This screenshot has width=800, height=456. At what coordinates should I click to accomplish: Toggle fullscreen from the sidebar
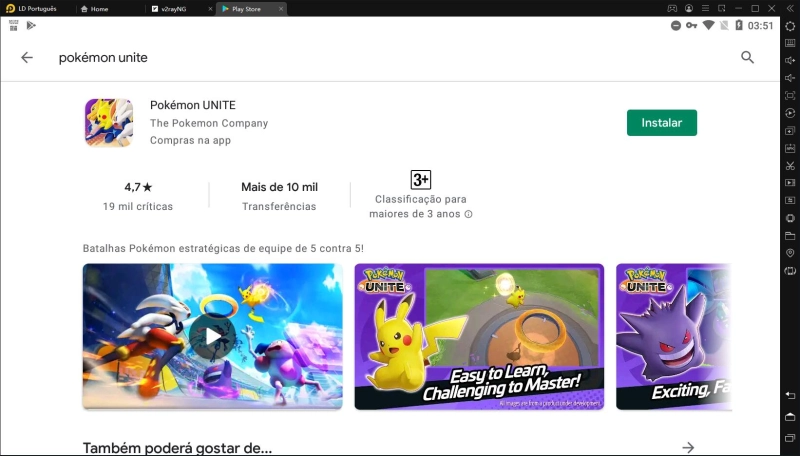[790, 95]
